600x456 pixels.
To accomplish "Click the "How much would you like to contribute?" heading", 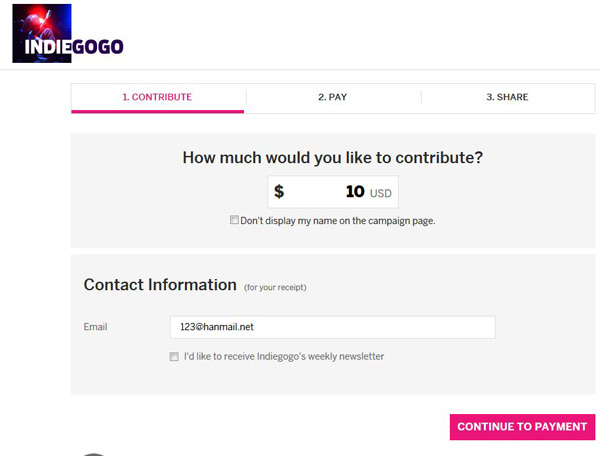I will [333, 158].
